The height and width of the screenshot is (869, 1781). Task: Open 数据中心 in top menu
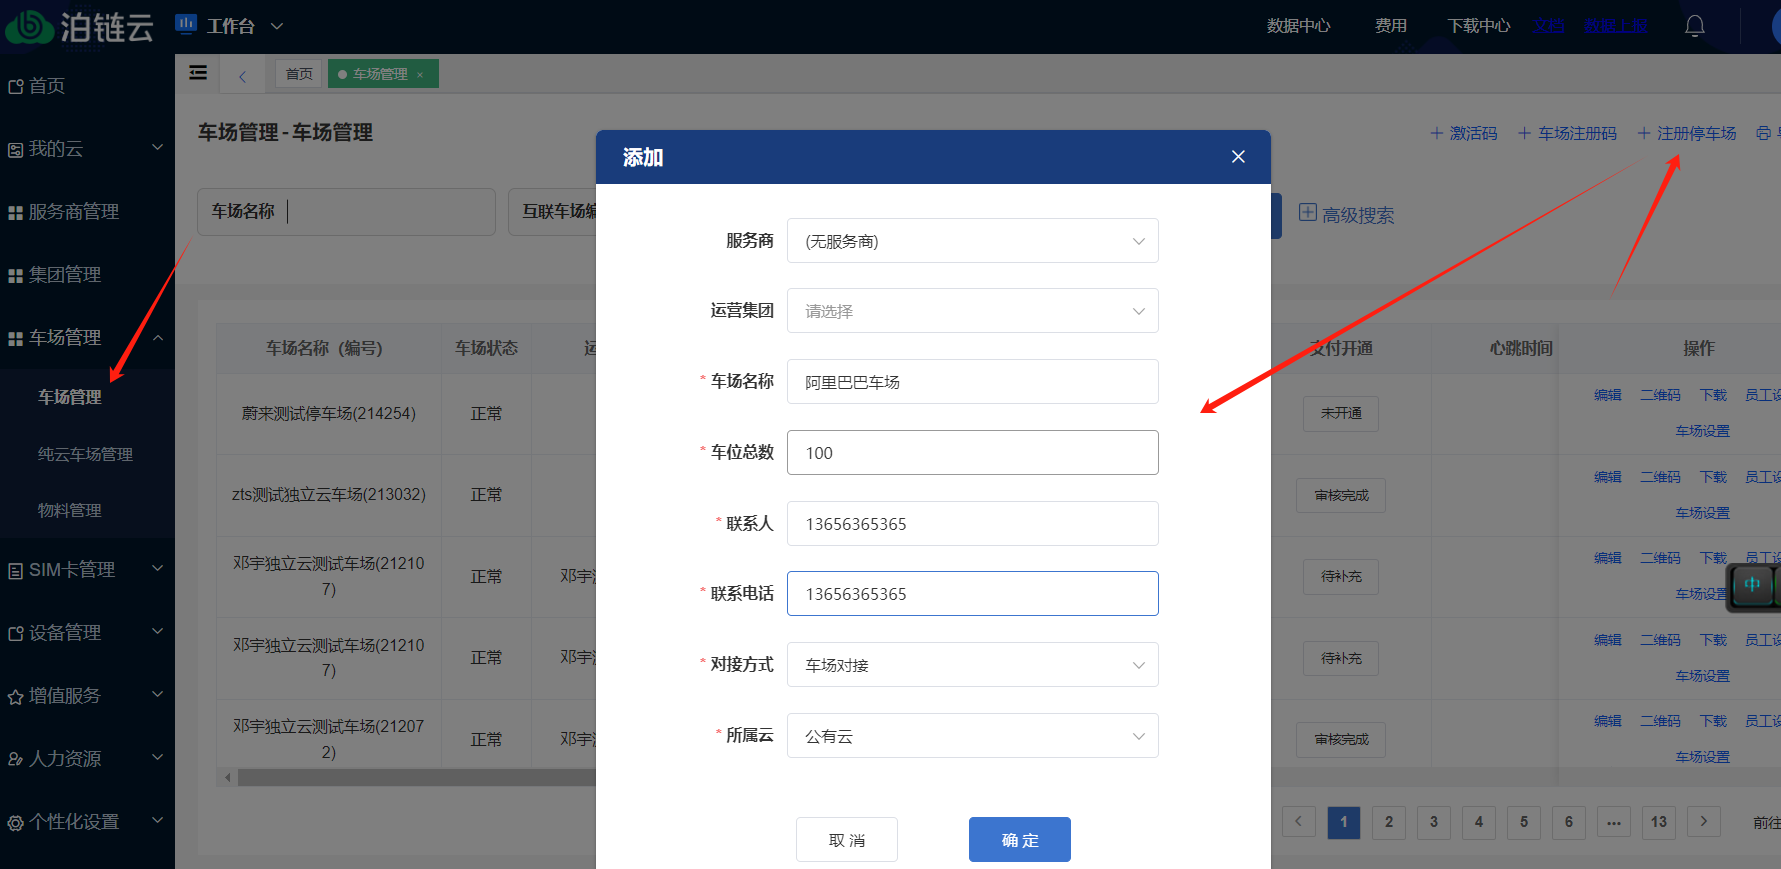tap(1298, 26)
